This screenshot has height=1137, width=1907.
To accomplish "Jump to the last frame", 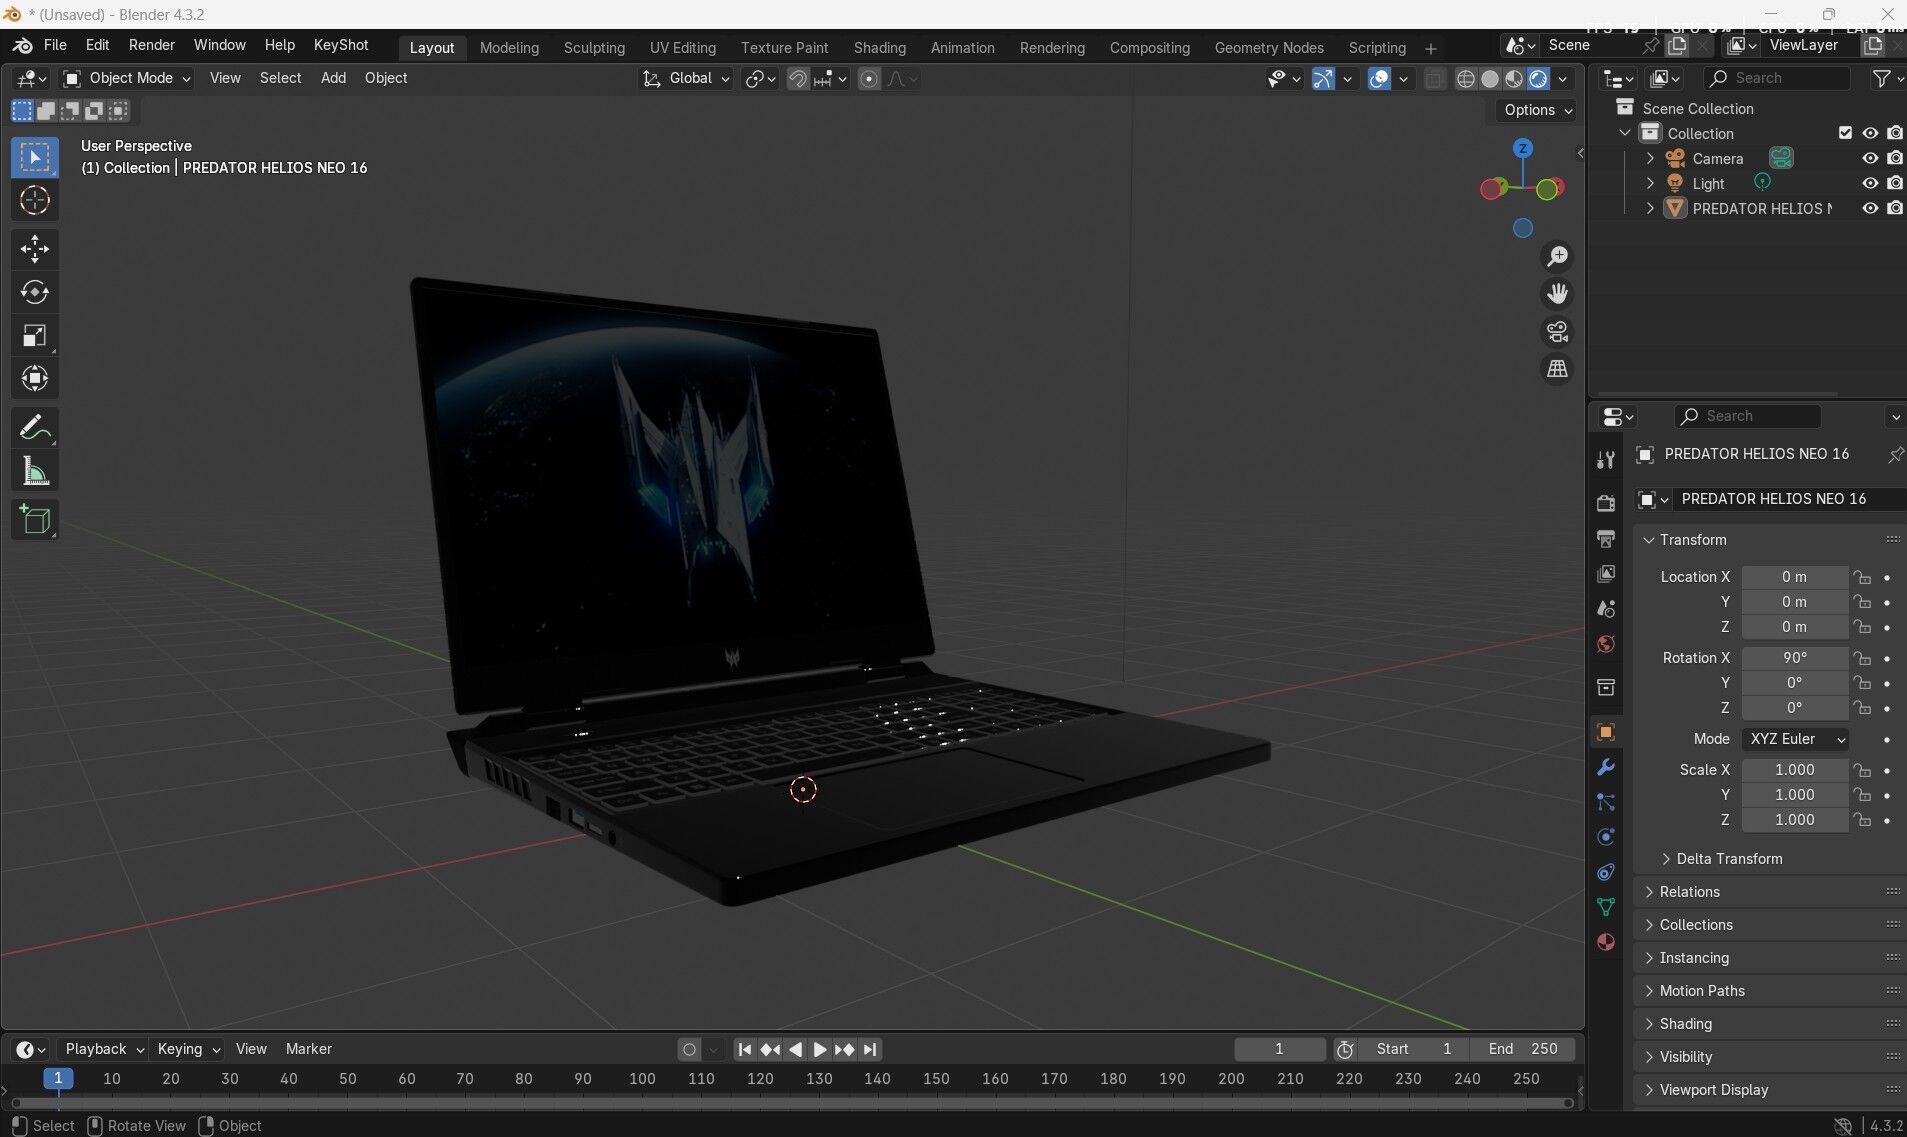I will click(870, 1049).
